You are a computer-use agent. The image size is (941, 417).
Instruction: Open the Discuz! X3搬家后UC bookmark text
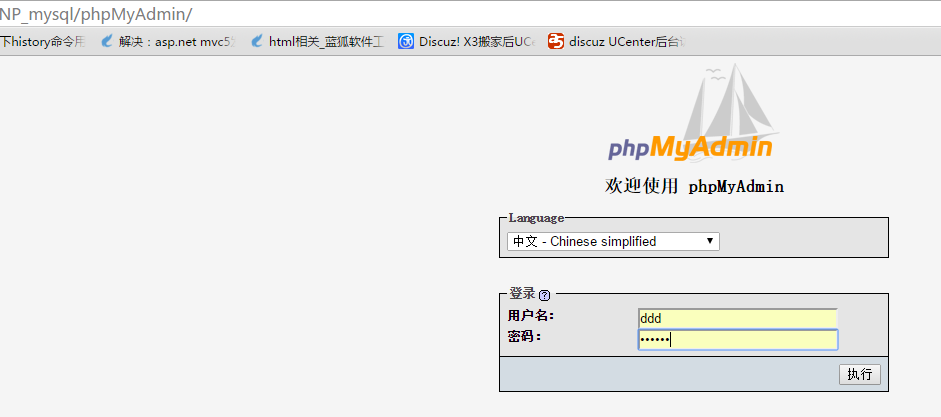pyautogui.click(x=477, y=42)
